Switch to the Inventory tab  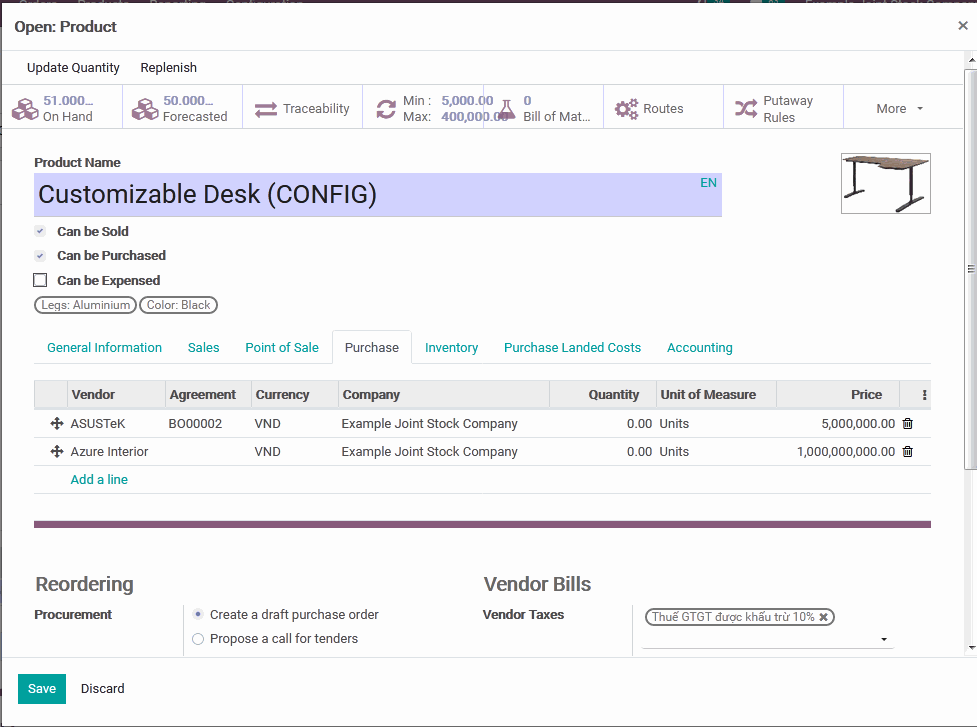coord(451,348)
